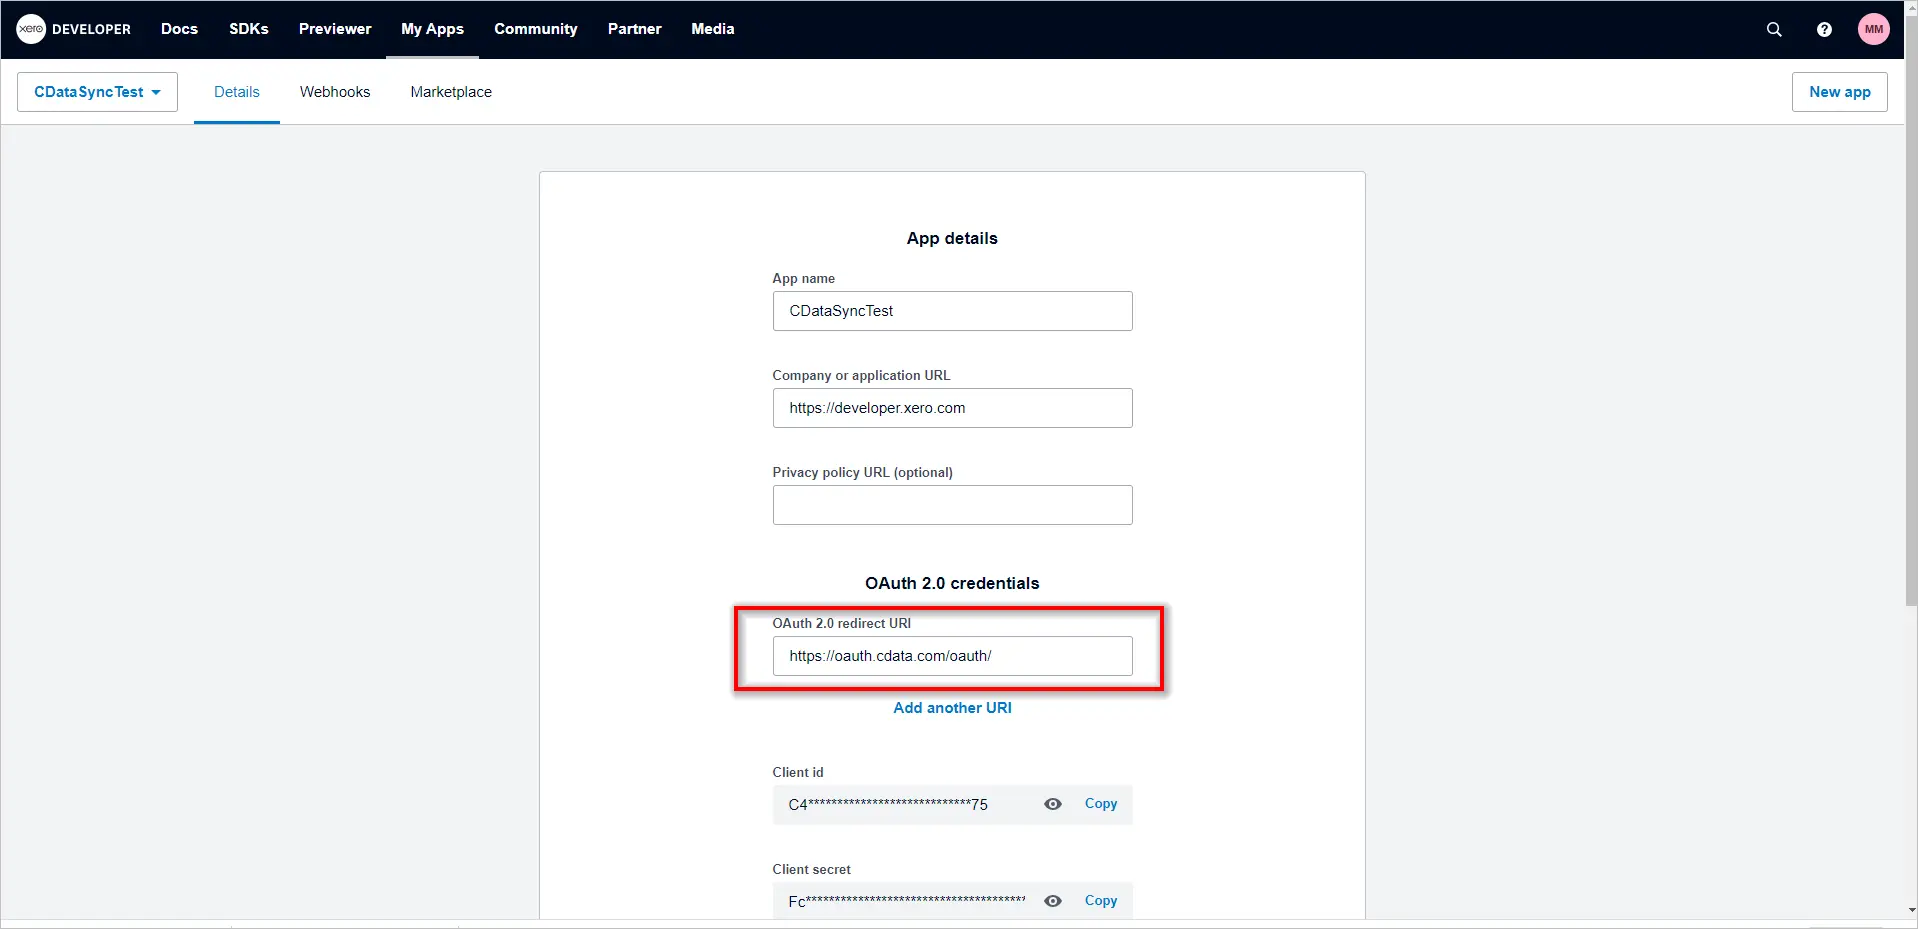This screenshot has width=1918, height=929.
Task: Focus the App name field
Action: pyautogui.click(x=952, y=311)
